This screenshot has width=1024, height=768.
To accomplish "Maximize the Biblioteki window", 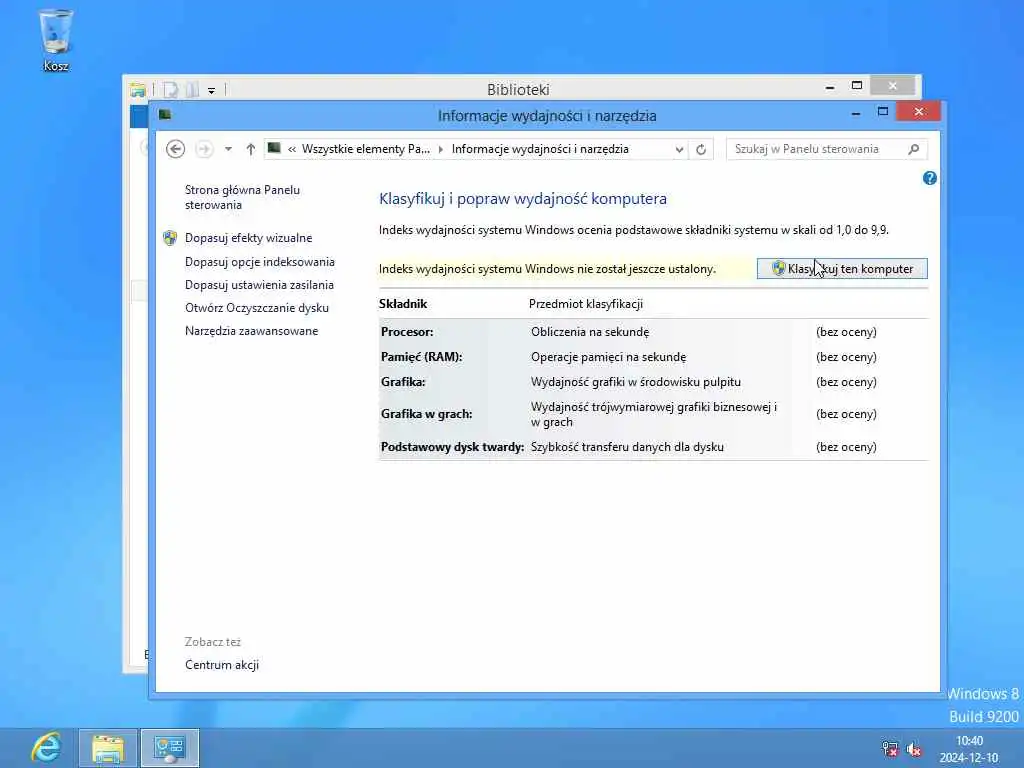I will tap(857, 86).
